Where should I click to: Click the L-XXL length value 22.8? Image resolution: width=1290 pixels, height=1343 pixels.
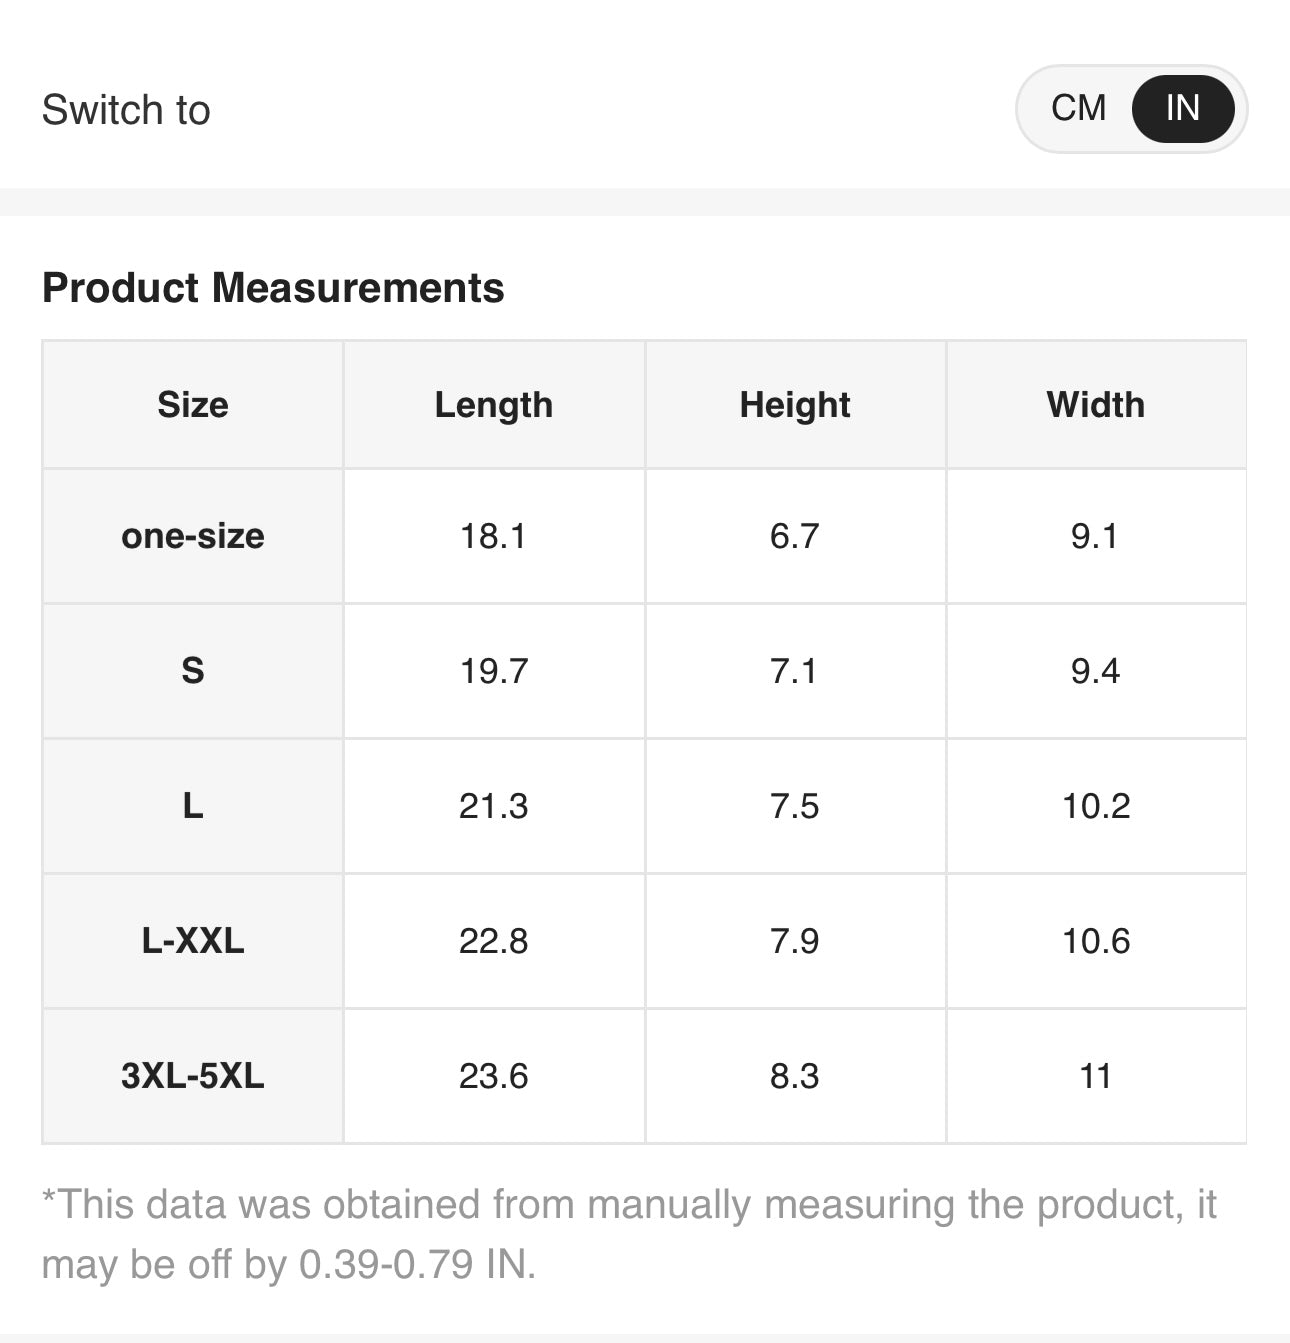pos(493,941)
